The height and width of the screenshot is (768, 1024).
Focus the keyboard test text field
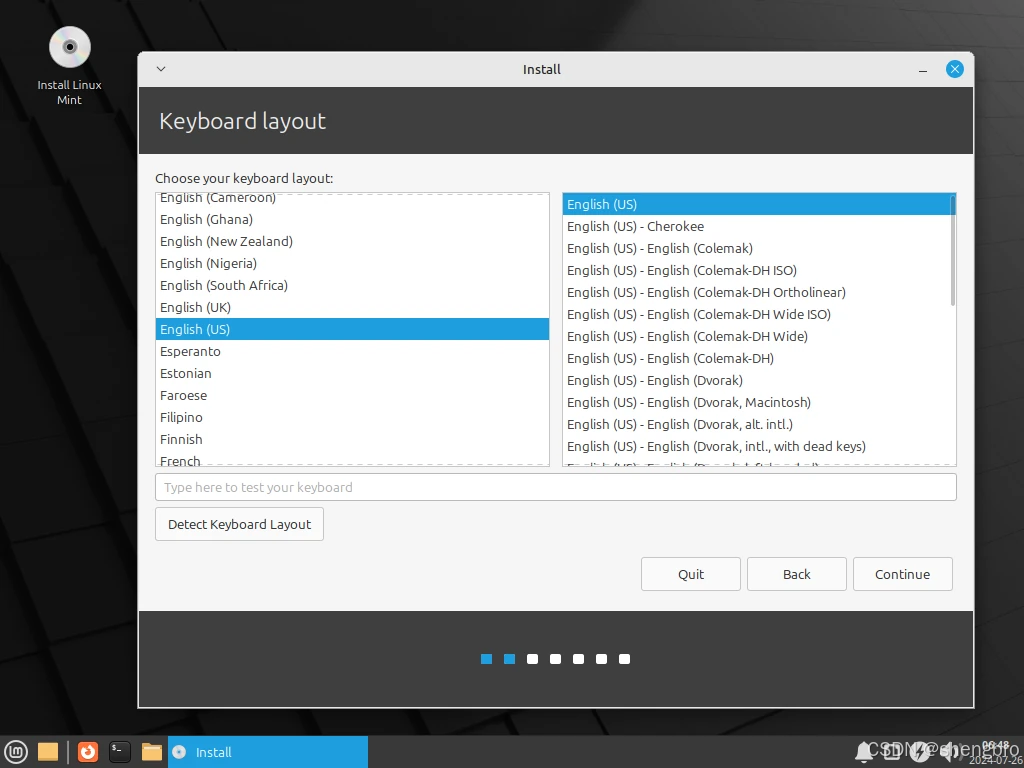pyautogui.click(x=555, y=487)
